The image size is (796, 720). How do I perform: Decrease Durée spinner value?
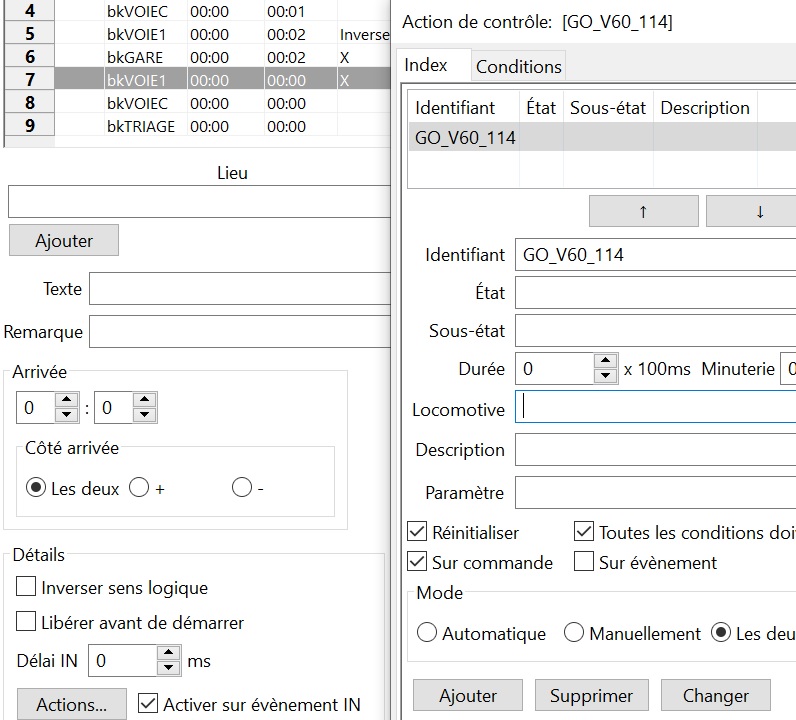[x=605, y=376]
